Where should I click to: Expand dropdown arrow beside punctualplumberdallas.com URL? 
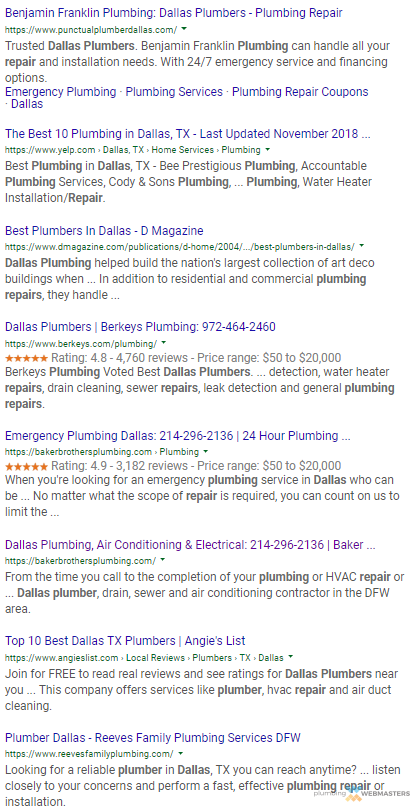pyautogui.click(x=185, y=29)
